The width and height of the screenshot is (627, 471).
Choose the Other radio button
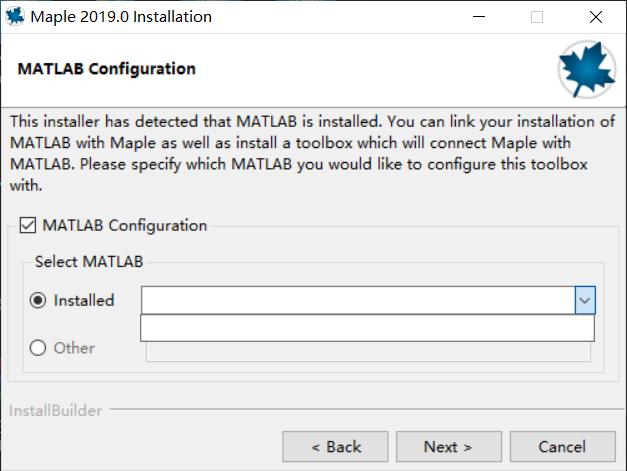pos(38,348)
